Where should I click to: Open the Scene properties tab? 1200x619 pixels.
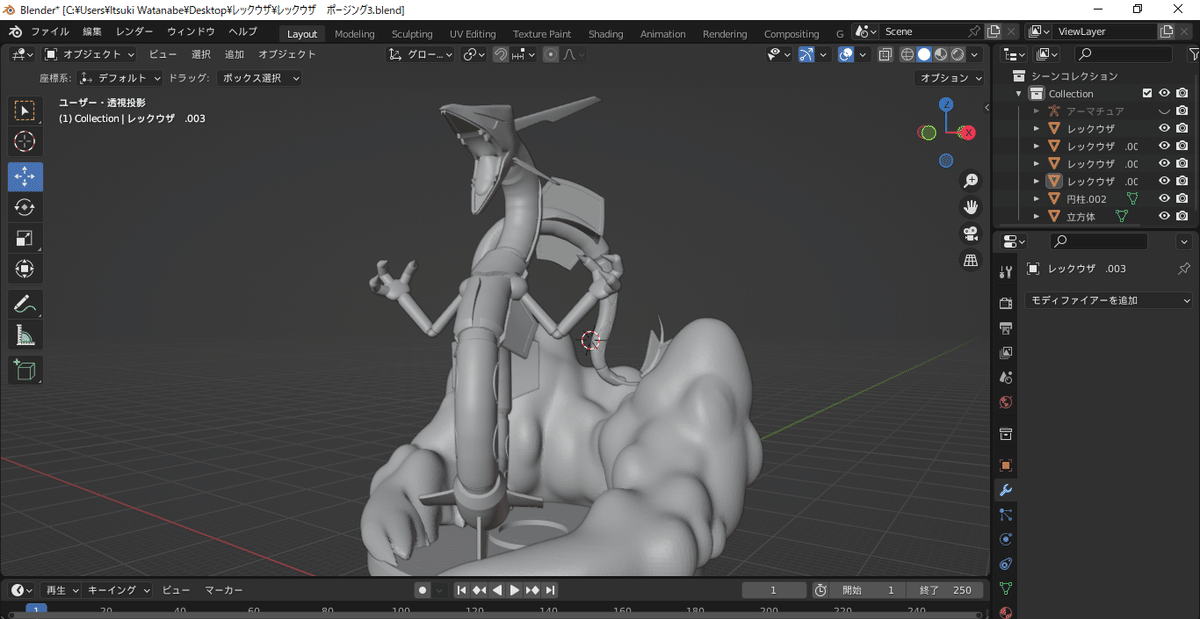pos(1006,378)
